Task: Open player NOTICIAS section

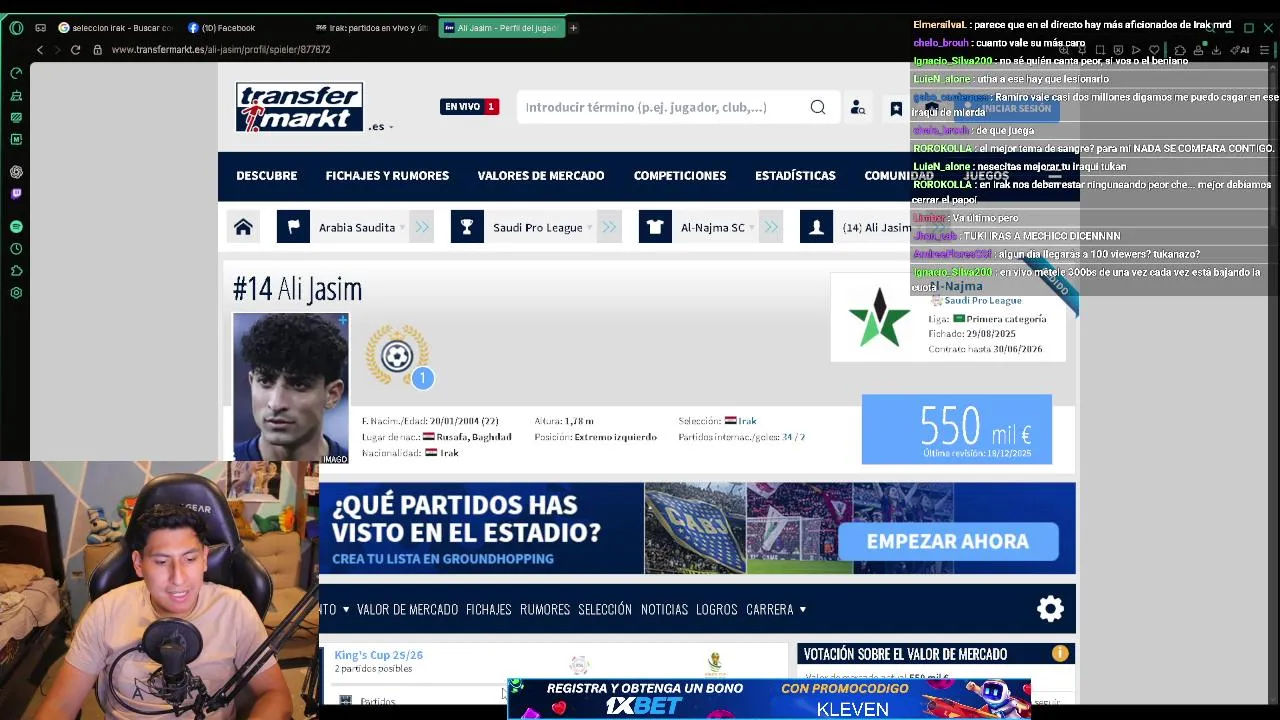Action: pyautogui.click(x=664, y=609)
